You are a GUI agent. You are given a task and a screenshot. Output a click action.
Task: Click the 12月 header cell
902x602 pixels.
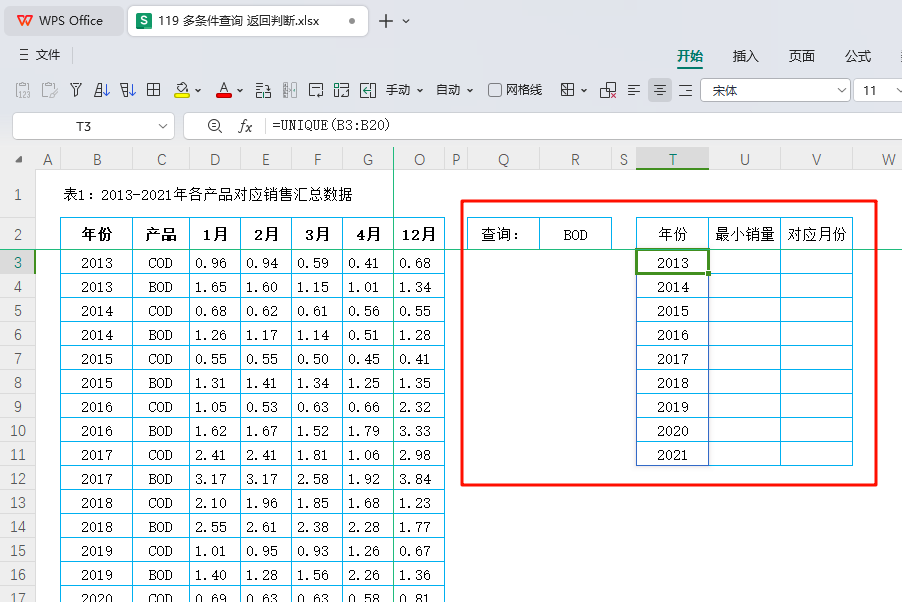point(419,234)
